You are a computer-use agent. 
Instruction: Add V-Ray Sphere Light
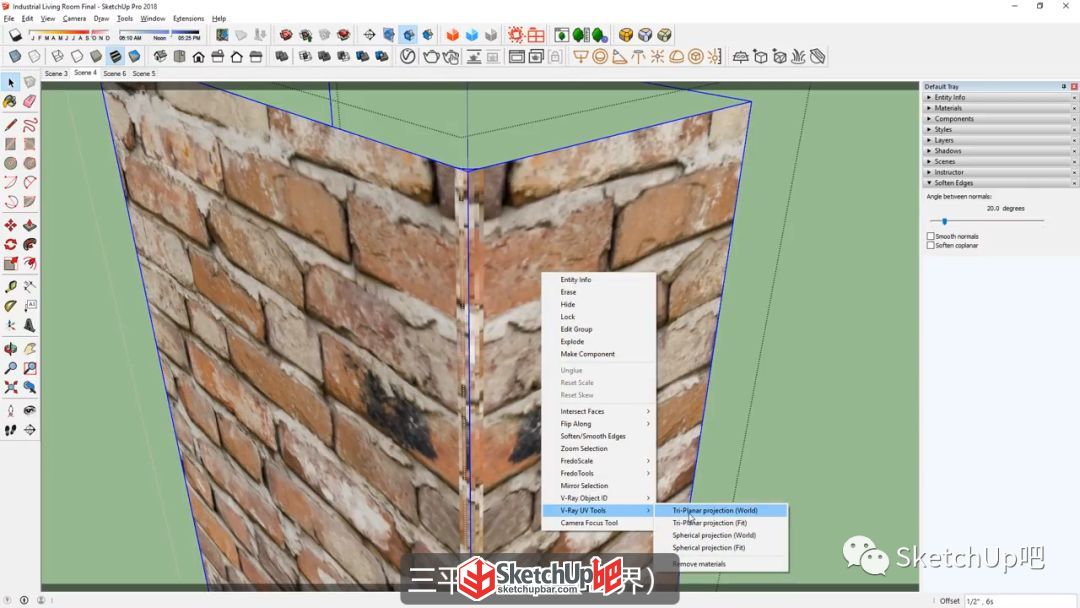[600, 56]
